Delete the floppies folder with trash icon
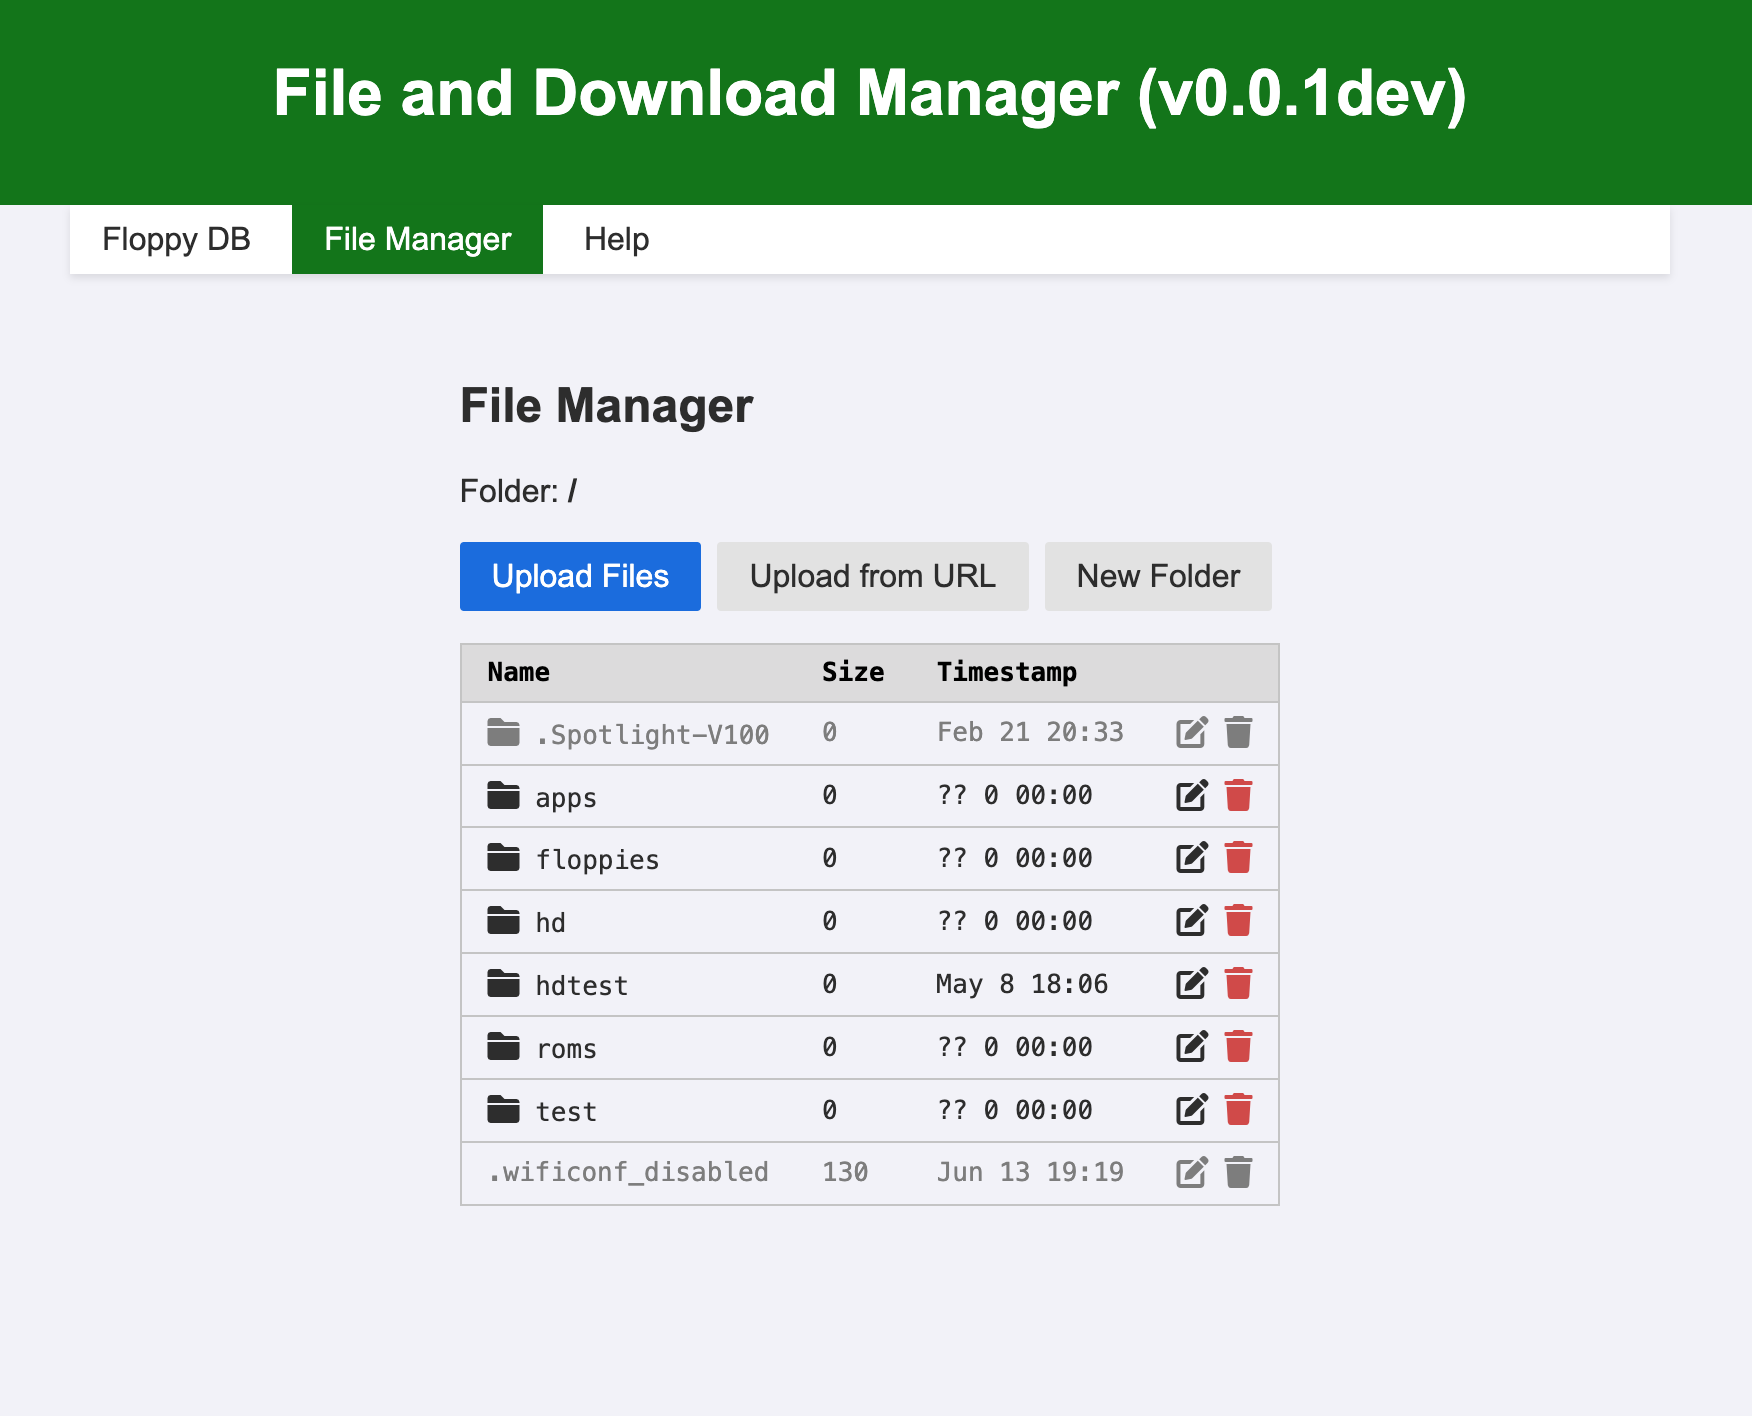This screenshot has height=1416, width=1752. 1238,858
